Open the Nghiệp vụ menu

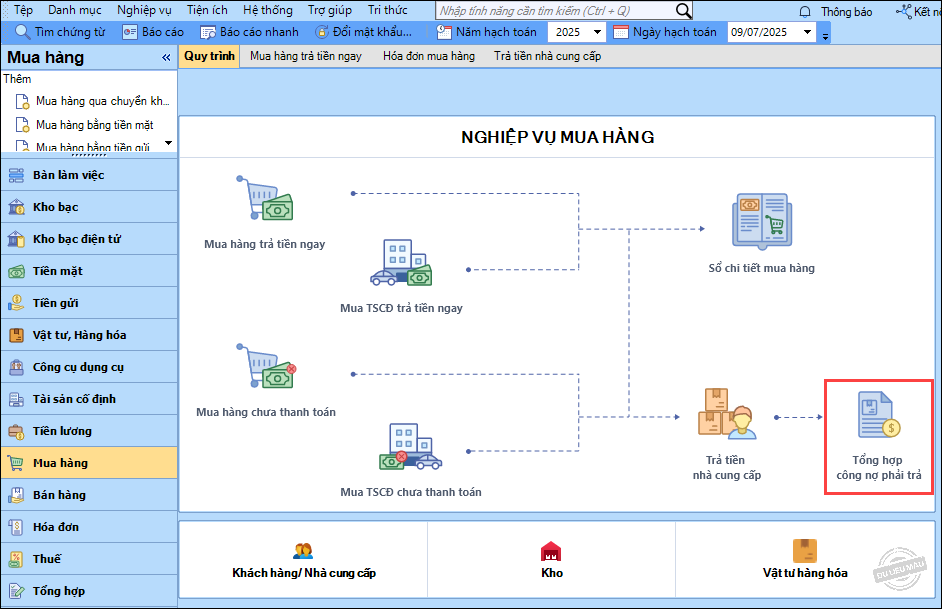click(144, 10)
